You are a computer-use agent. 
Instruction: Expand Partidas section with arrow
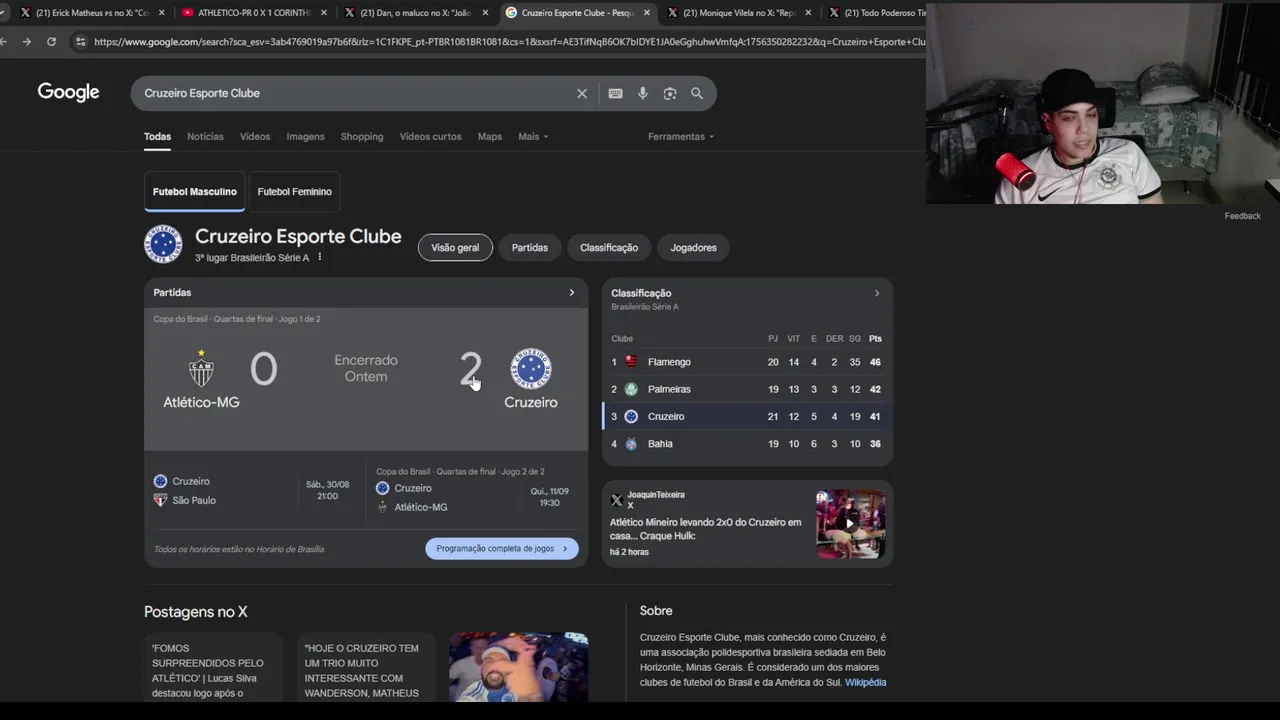tap(572, 292)
